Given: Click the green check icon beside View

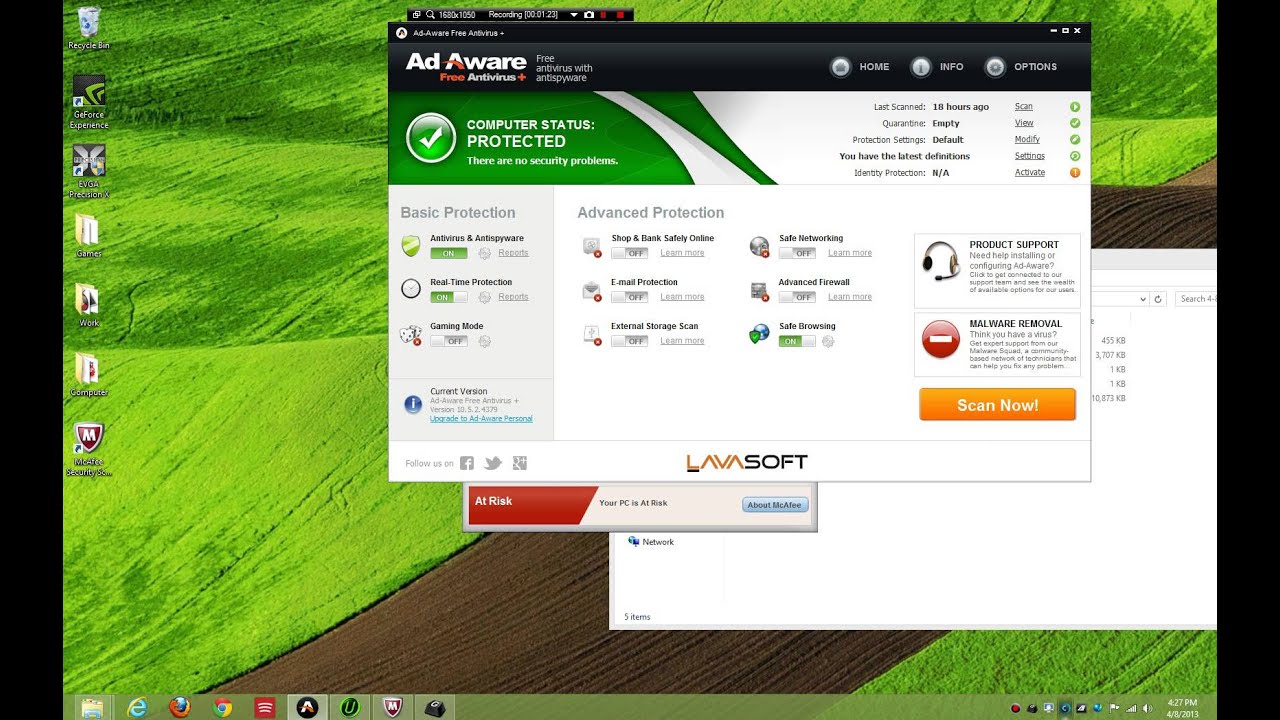Looking at the screenshot, I should [1075, 123].
